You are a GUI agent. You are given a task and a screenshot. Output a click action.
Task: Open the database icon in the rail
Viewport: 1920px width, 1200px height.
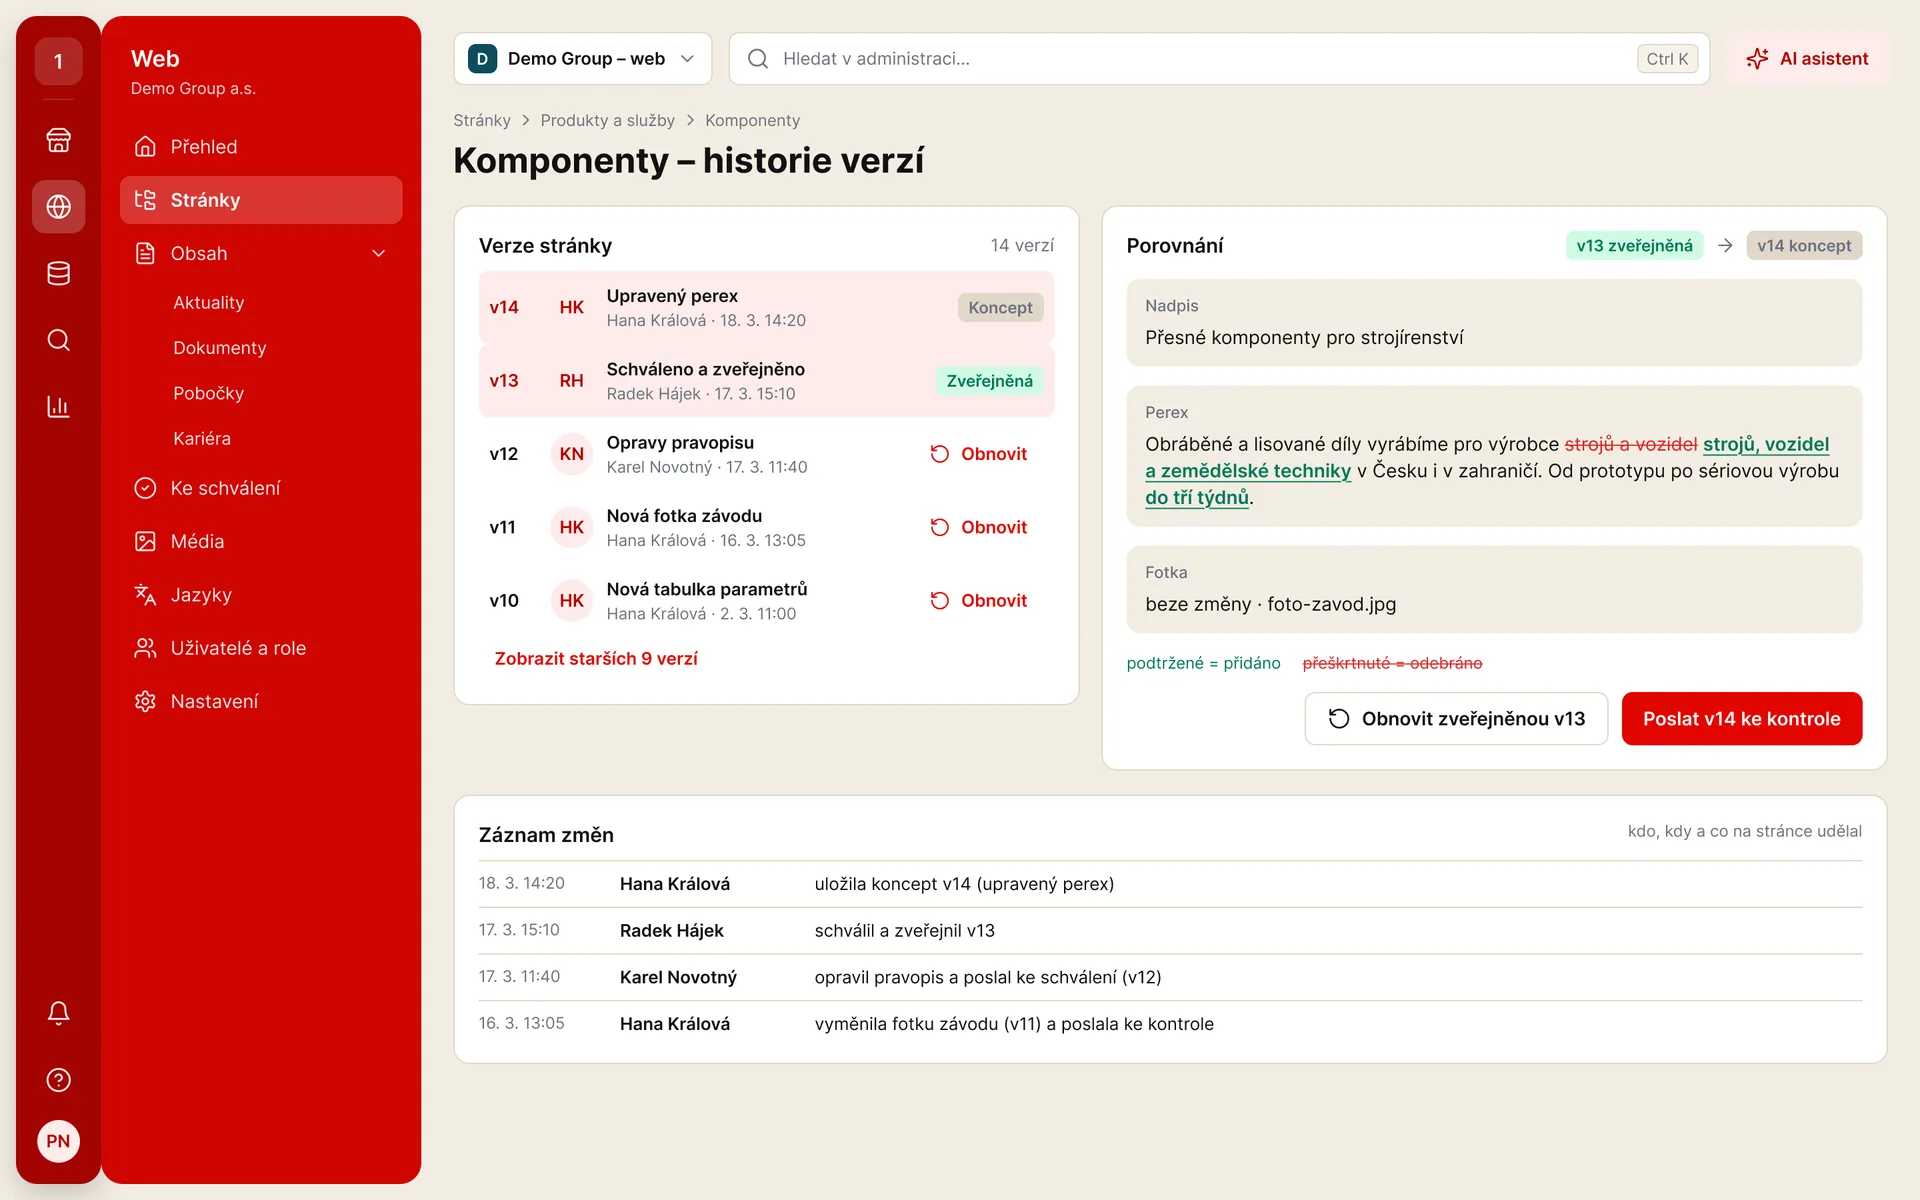pyautogui.click(x=58, y=273)
